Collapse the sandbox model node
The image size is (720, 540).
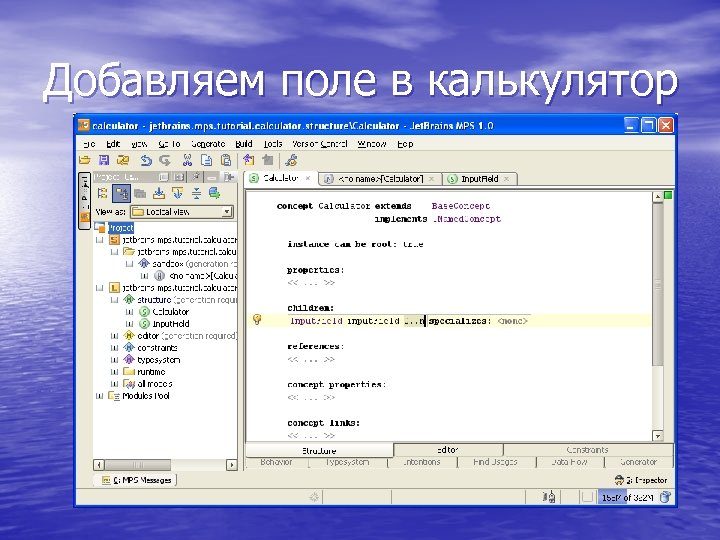[129, 264]
